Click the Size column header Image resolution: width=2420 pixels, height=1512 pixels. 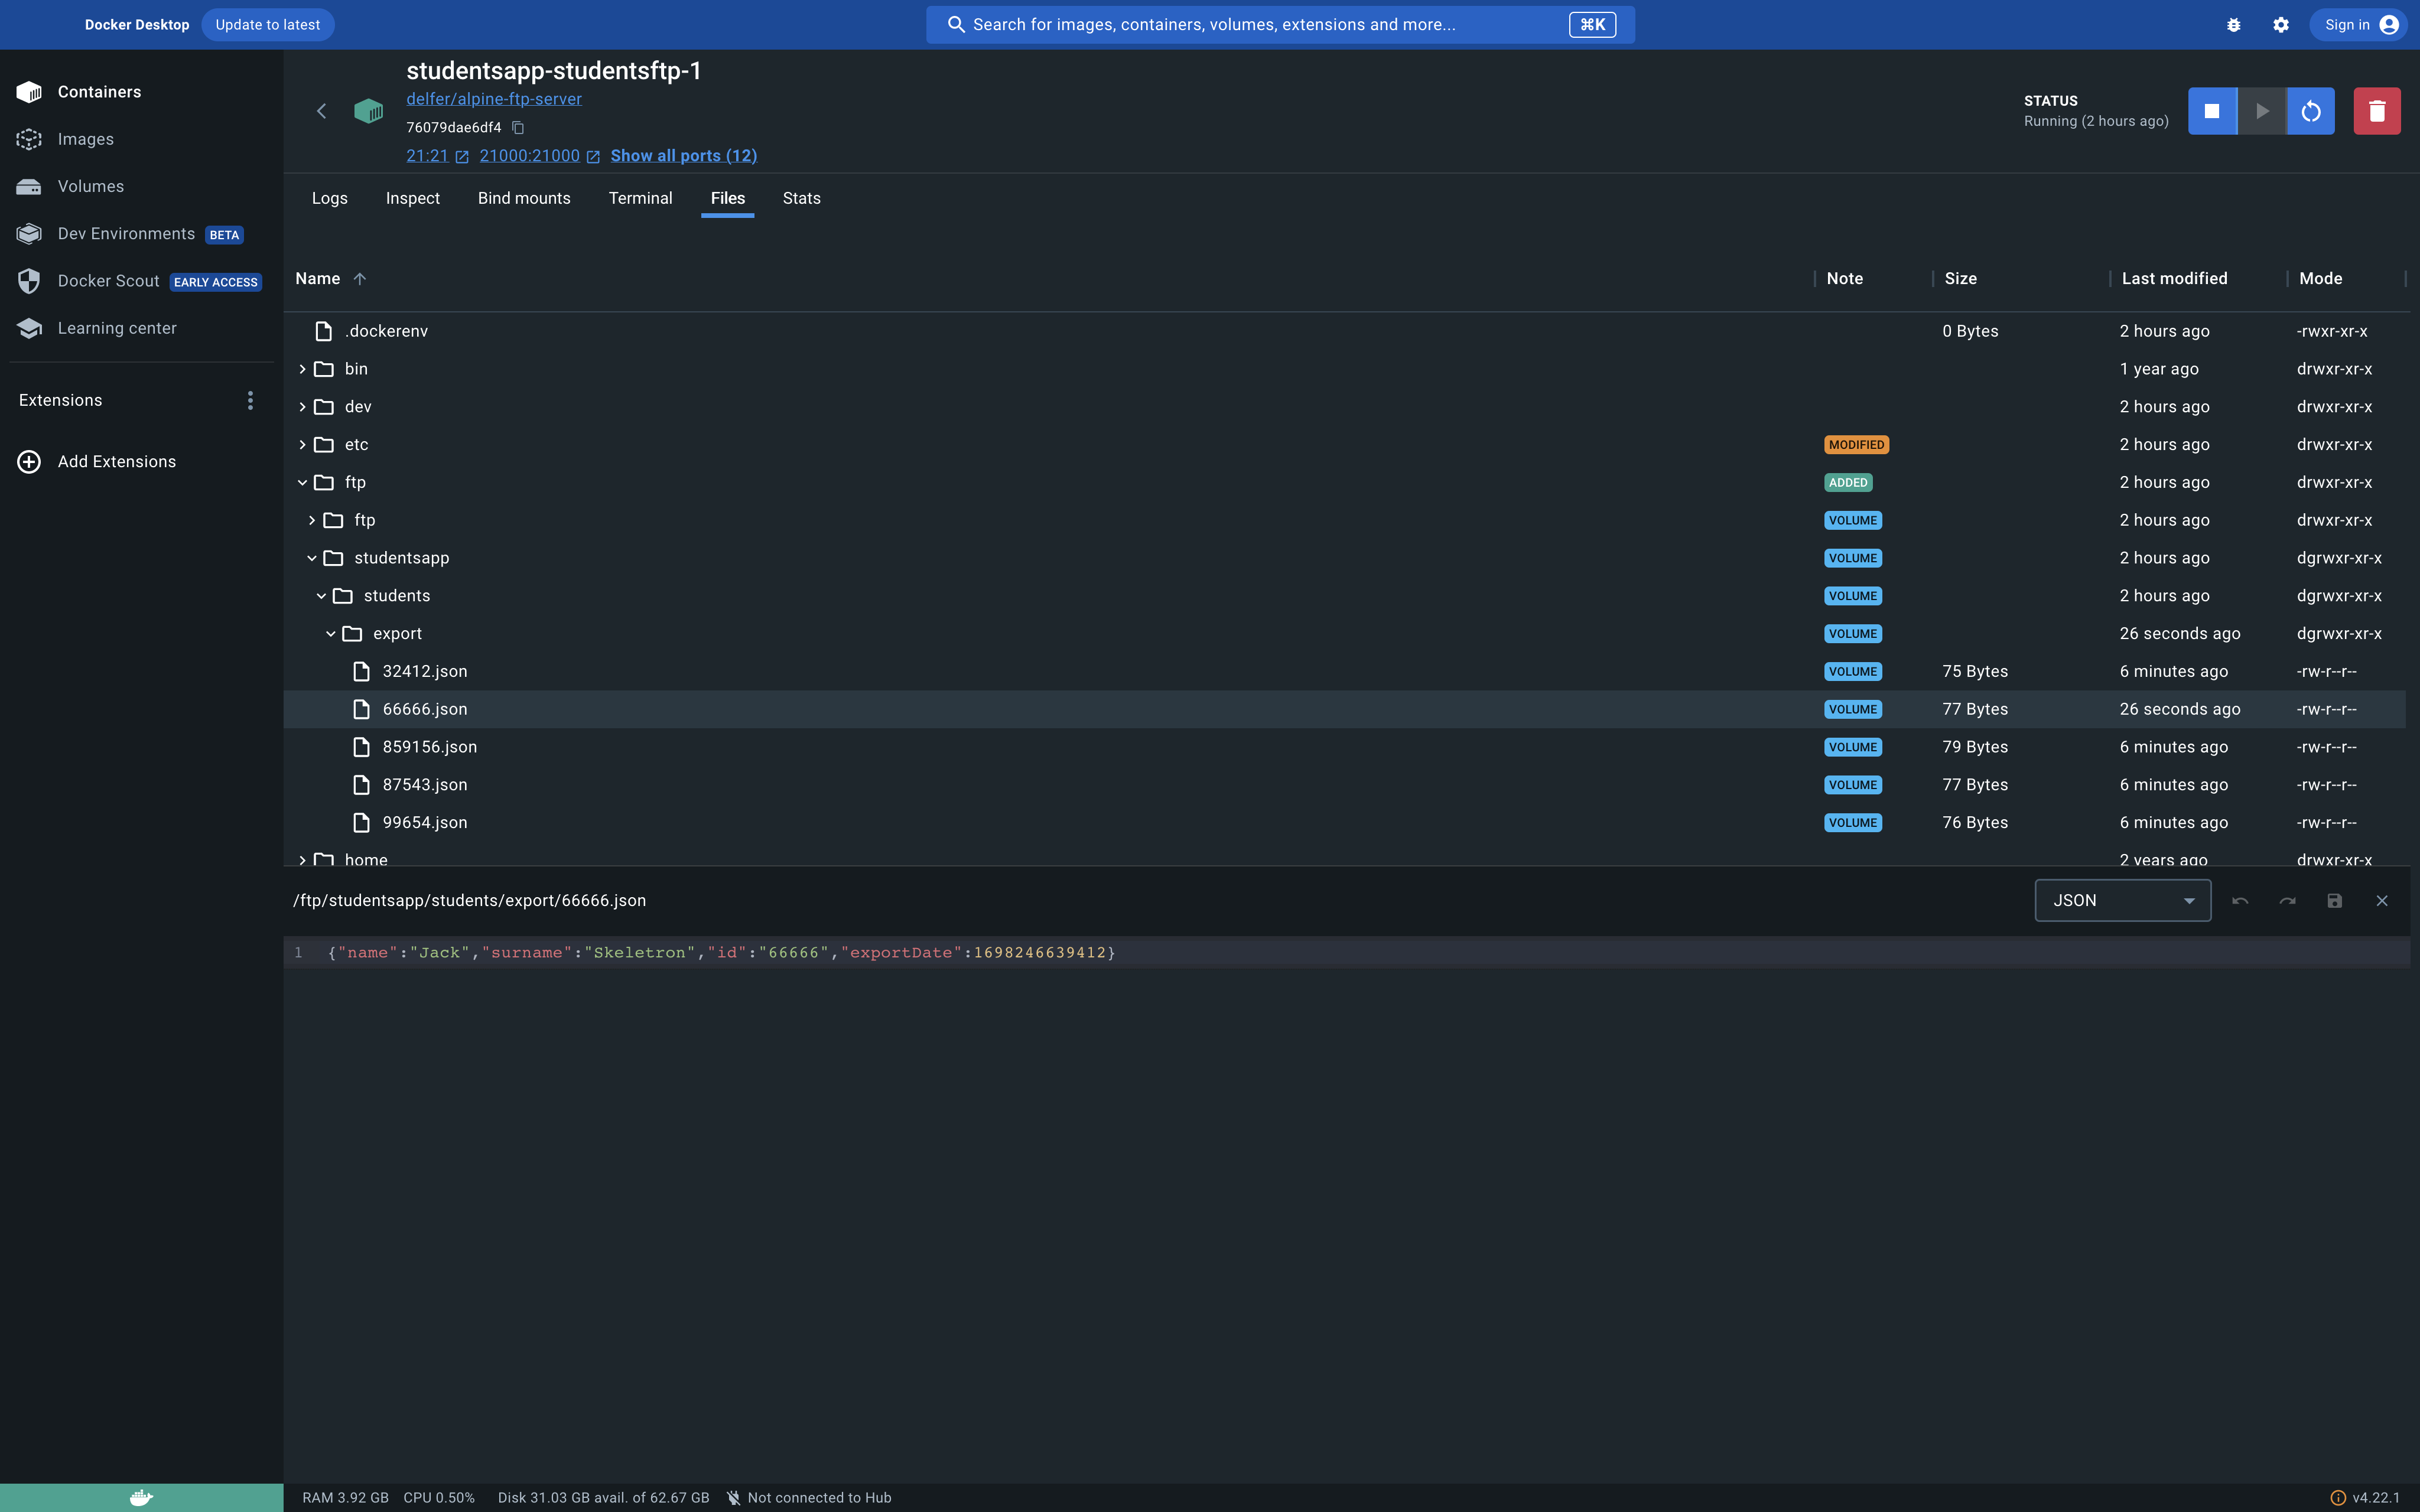pyautogui.click(x=1960, y=279)
